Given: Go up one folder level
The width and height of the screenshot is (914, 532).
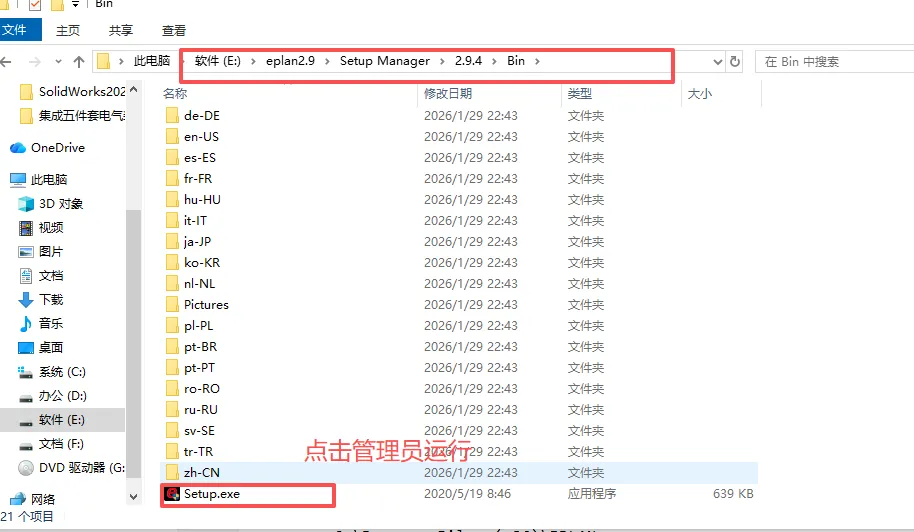Looking at the screenshot, I should pyautogui.click(x=79, y=61).
